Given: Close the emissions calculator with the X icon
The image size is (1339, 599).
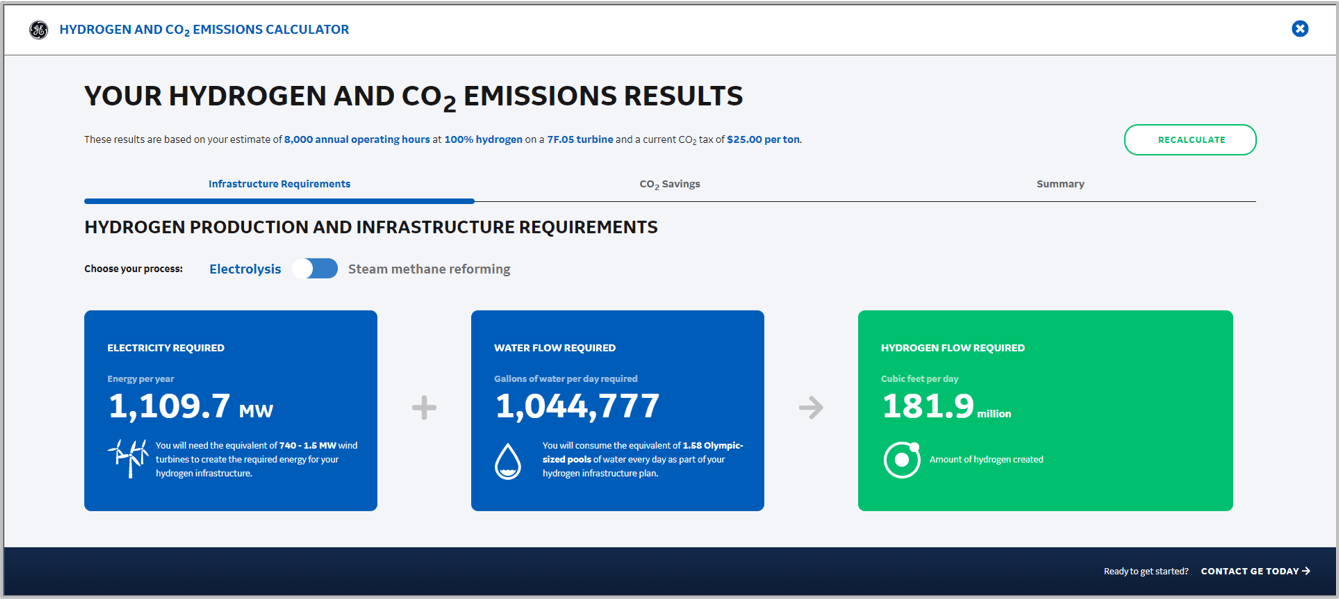Looking at the screenshot, I should coord(1300,29).
